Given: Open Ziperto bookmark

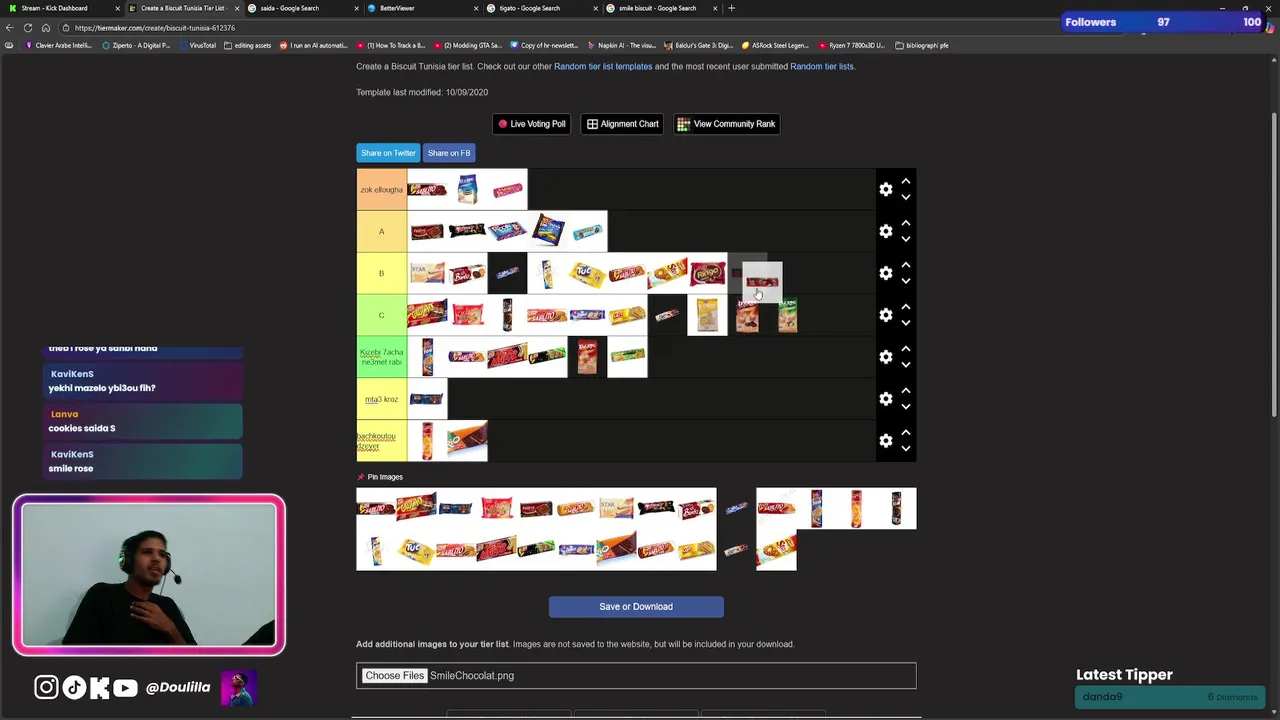Looking at the screenshot, I should (136, 45).
